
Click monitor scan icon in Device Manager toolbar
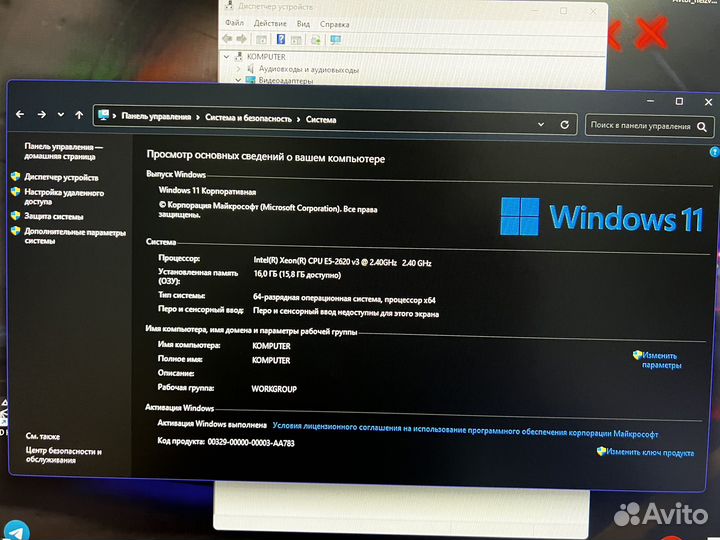point(336,40)
